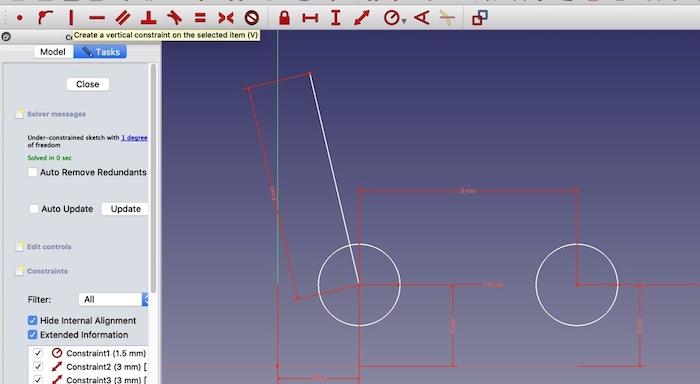
Task: Select the horizontal distance constraint tool
Action: 310,18
